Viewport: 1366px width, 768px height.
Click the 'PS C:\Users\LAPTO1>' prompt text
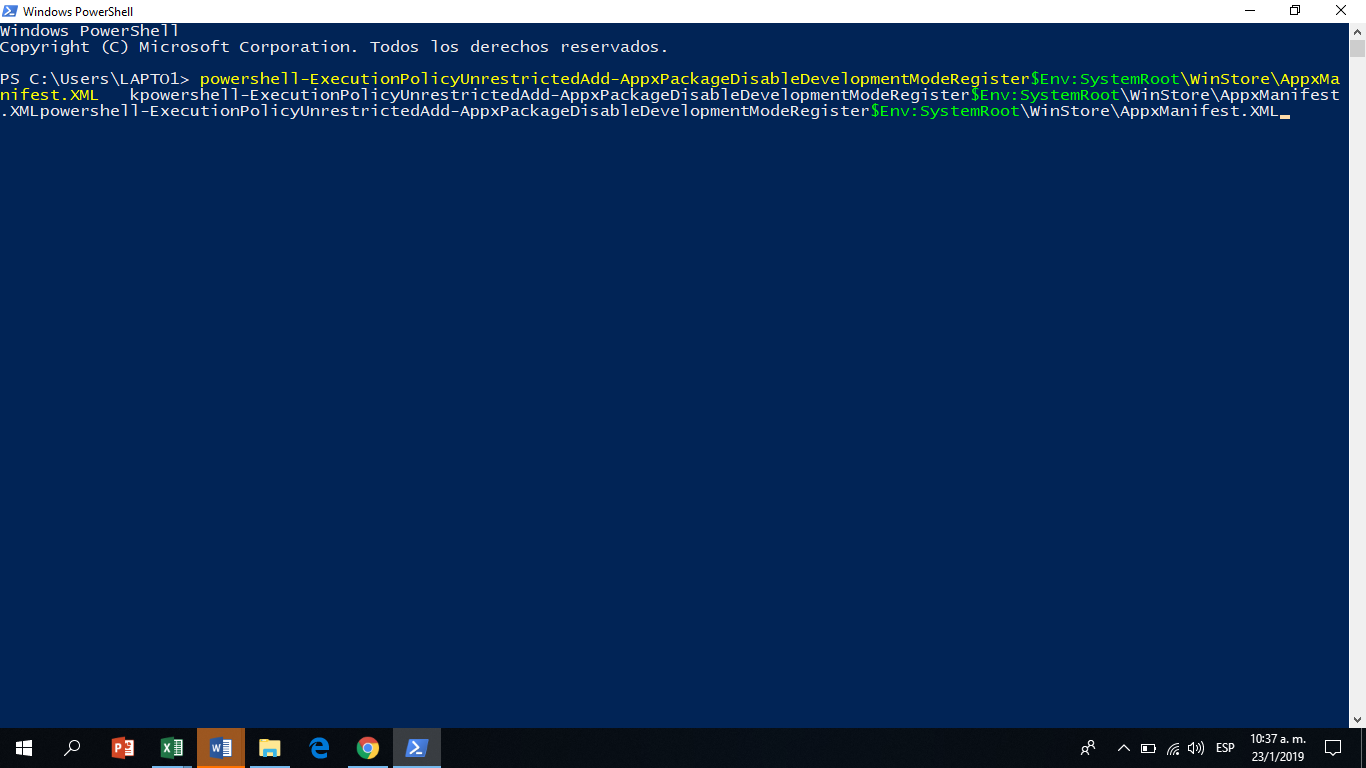point(95,79)
